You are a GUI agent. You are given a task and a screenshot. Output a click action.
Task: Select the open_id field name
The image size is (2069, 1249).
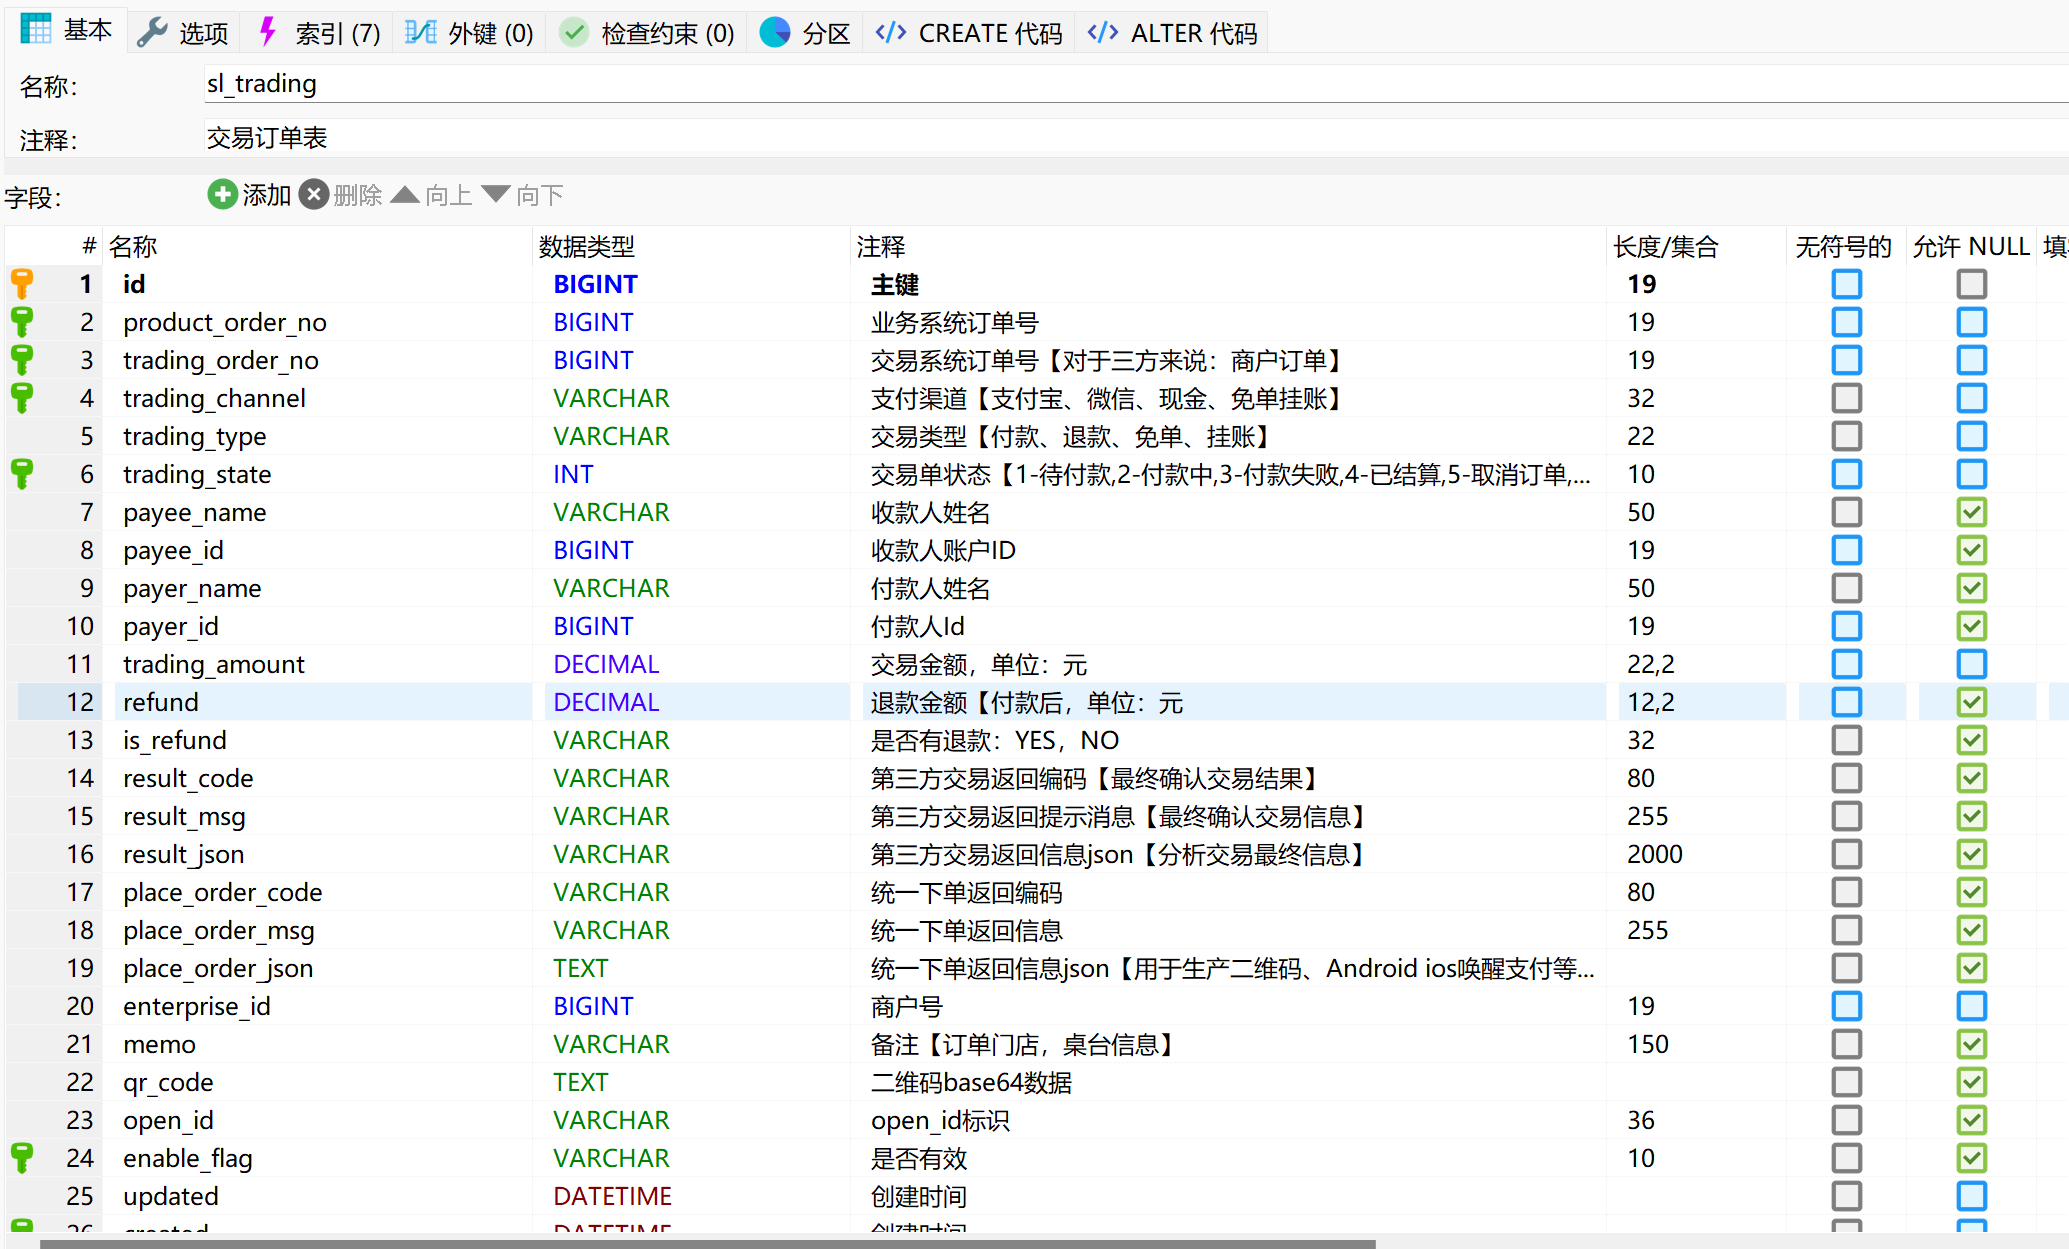(168, 1120)
